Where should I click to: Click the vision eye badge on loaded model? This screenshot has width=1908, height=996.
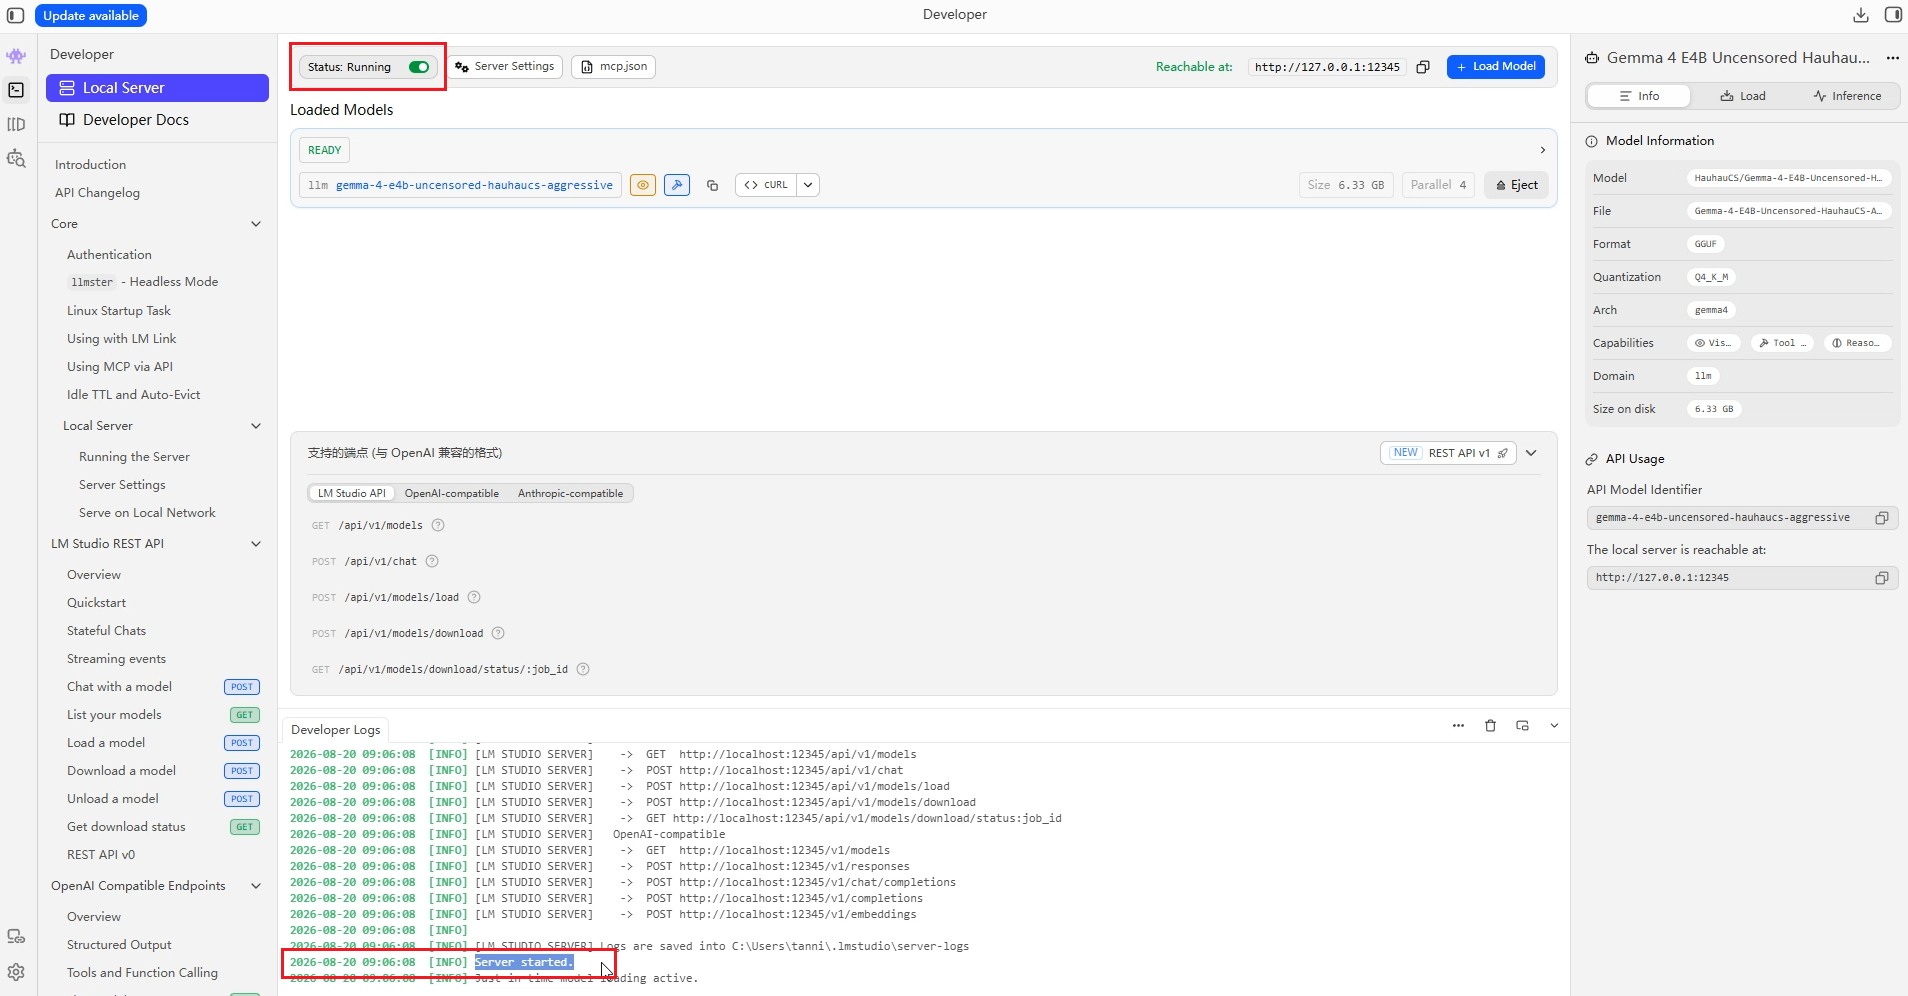643,185
